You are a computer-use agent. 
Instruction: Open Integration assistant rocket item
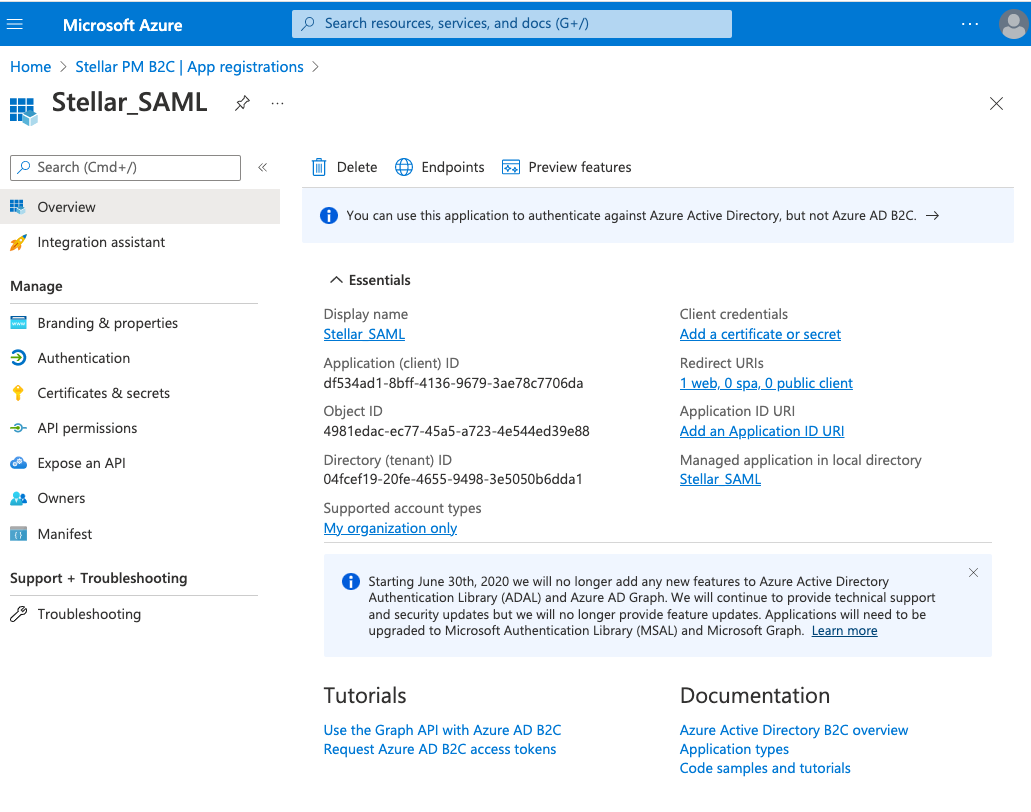[x=100, y=242]
